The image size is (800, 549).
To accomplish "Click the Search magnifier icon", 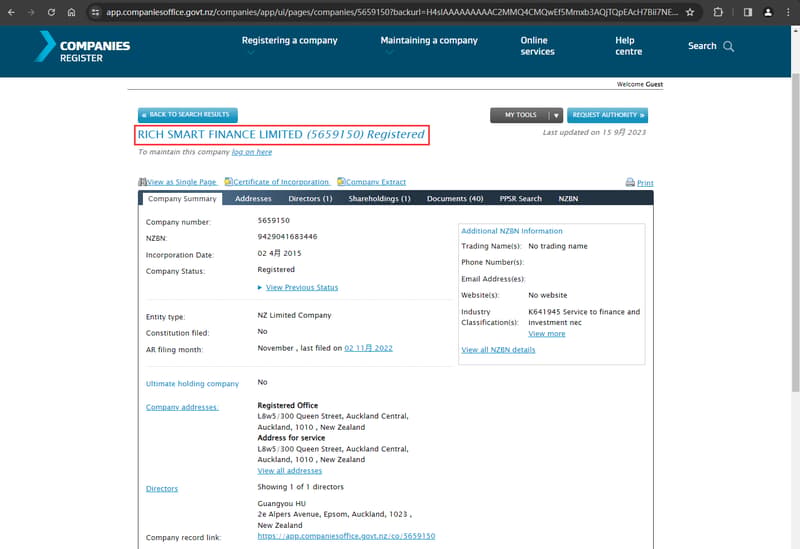I will 729,46.
